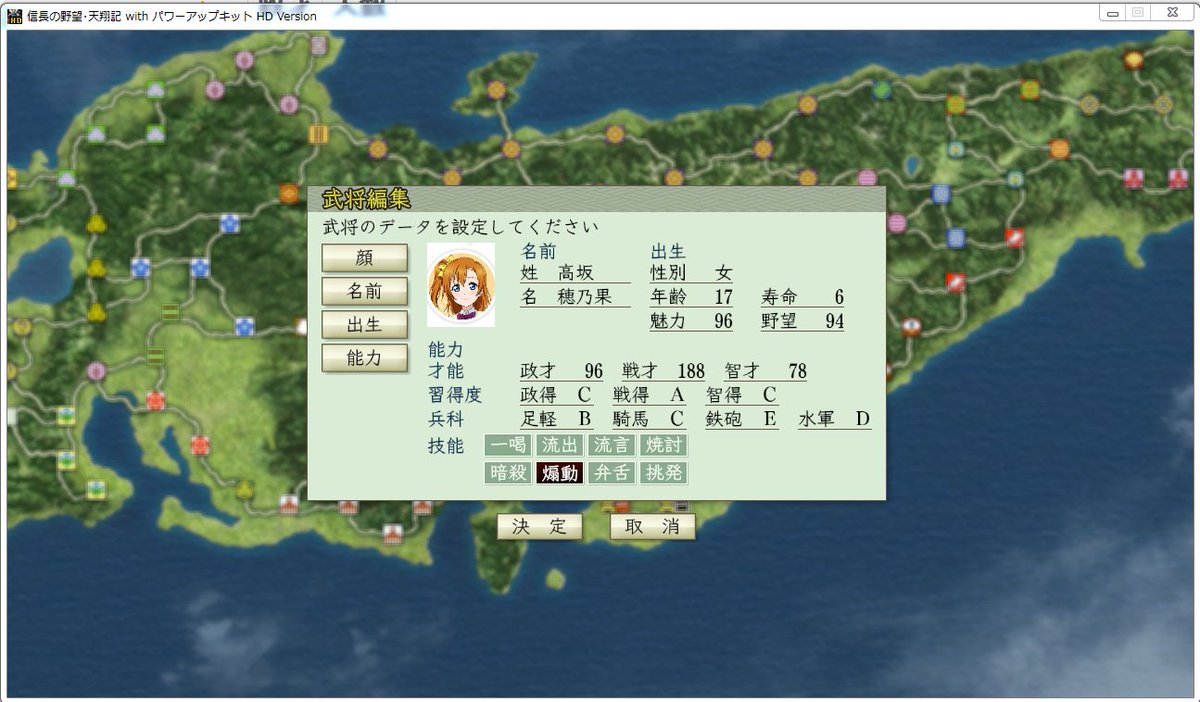
Task: Select the 出生 (birth) button
Action: pos(365,324)
